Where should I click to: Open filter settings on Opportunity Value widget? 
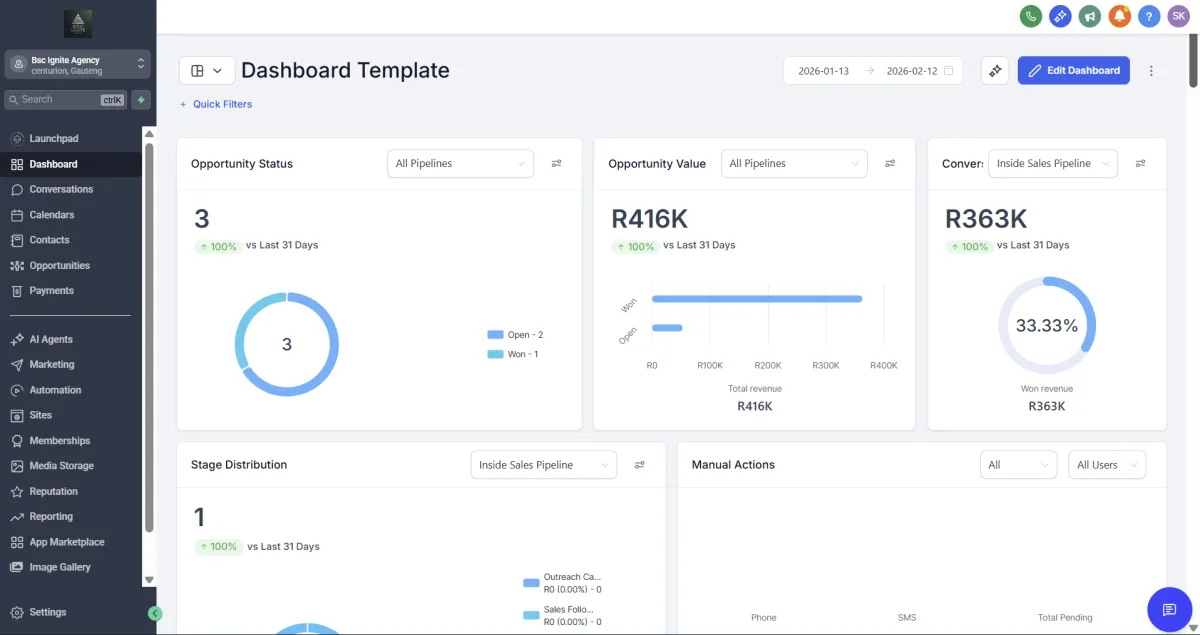pyautogui.click(x=890, y=163)
